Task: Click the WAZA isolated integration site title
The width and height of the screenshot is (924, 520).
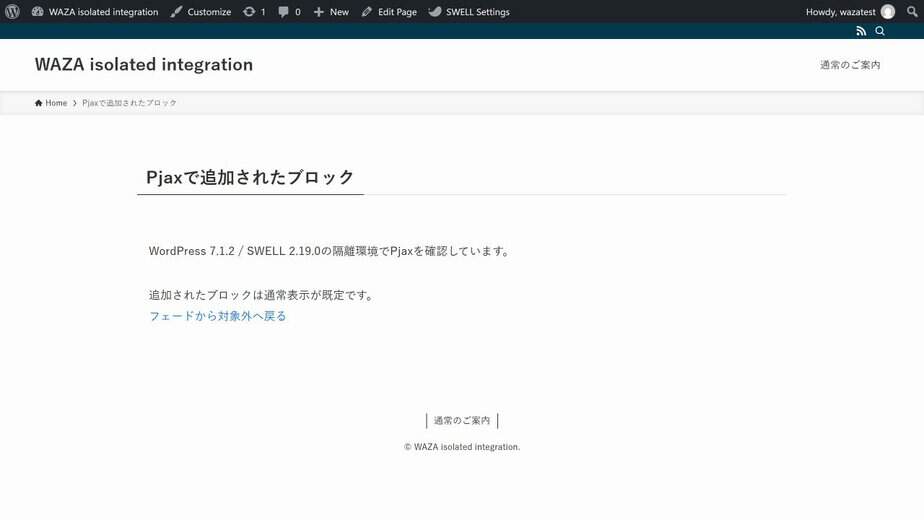Action: [144, 64]
